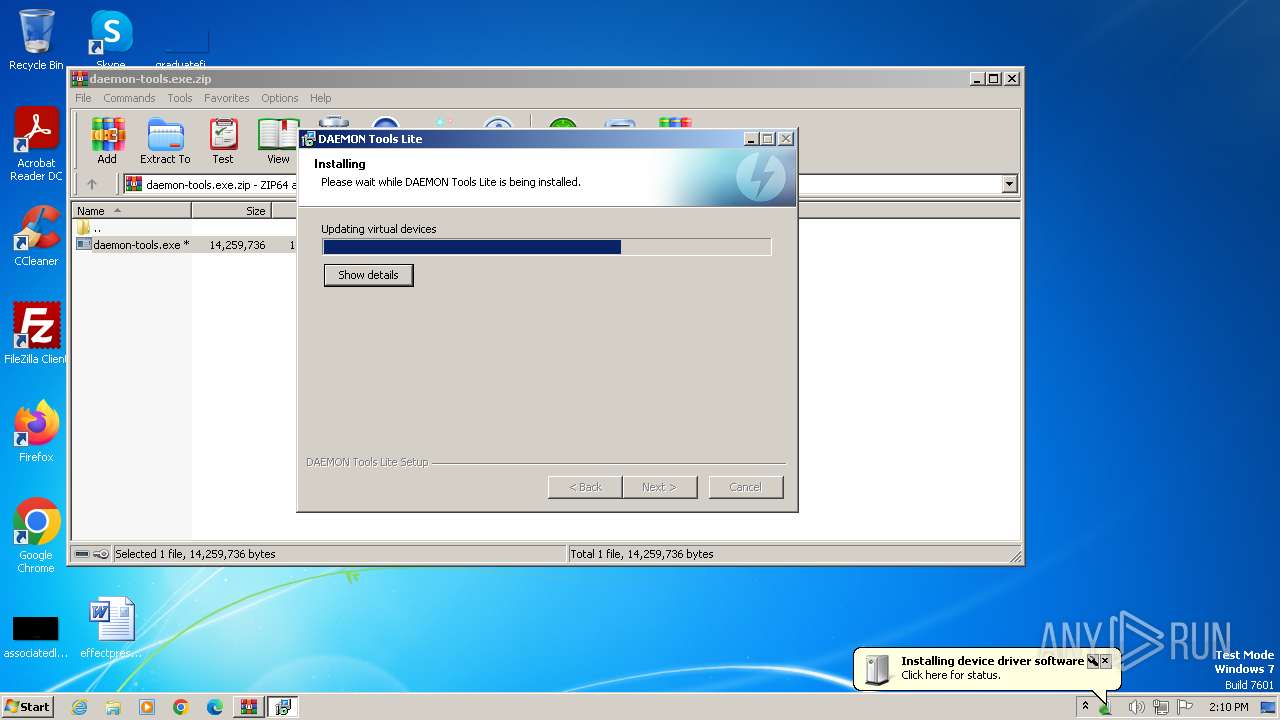Close the device driver notification balloon
The height and width of the screenshot is (720, 1280).
coord(1105,661)
